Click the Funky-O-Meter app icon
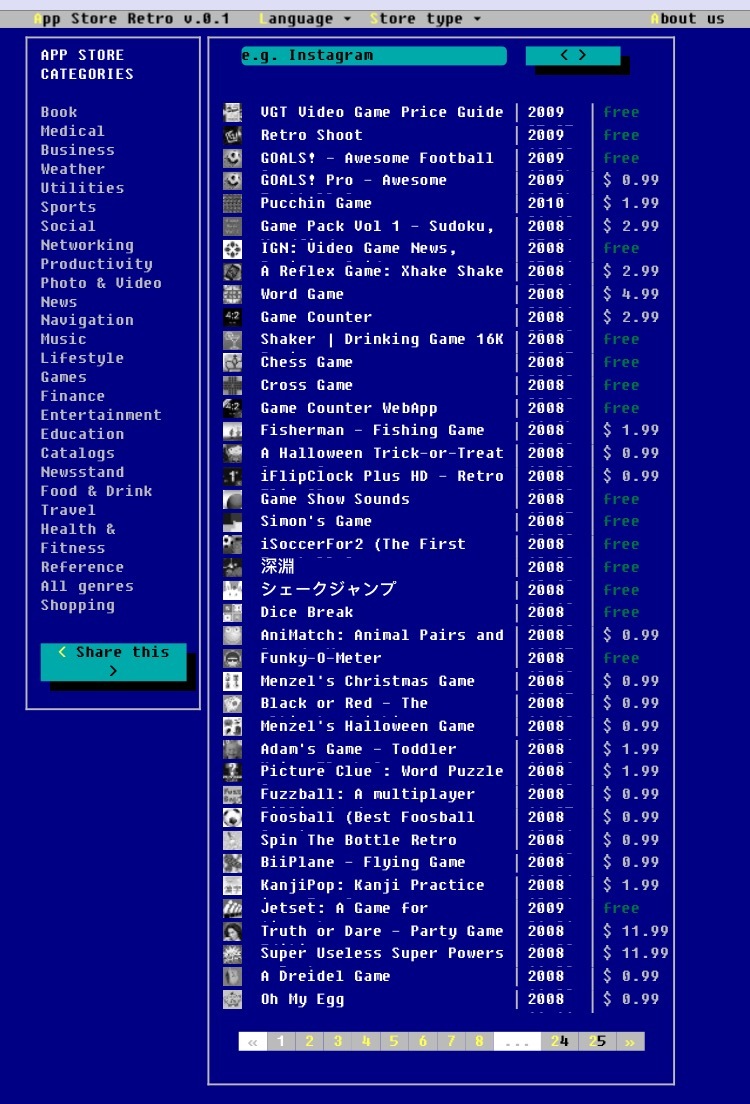Image resolution: width=750 pixels, height=1104 pixels. 232,658
